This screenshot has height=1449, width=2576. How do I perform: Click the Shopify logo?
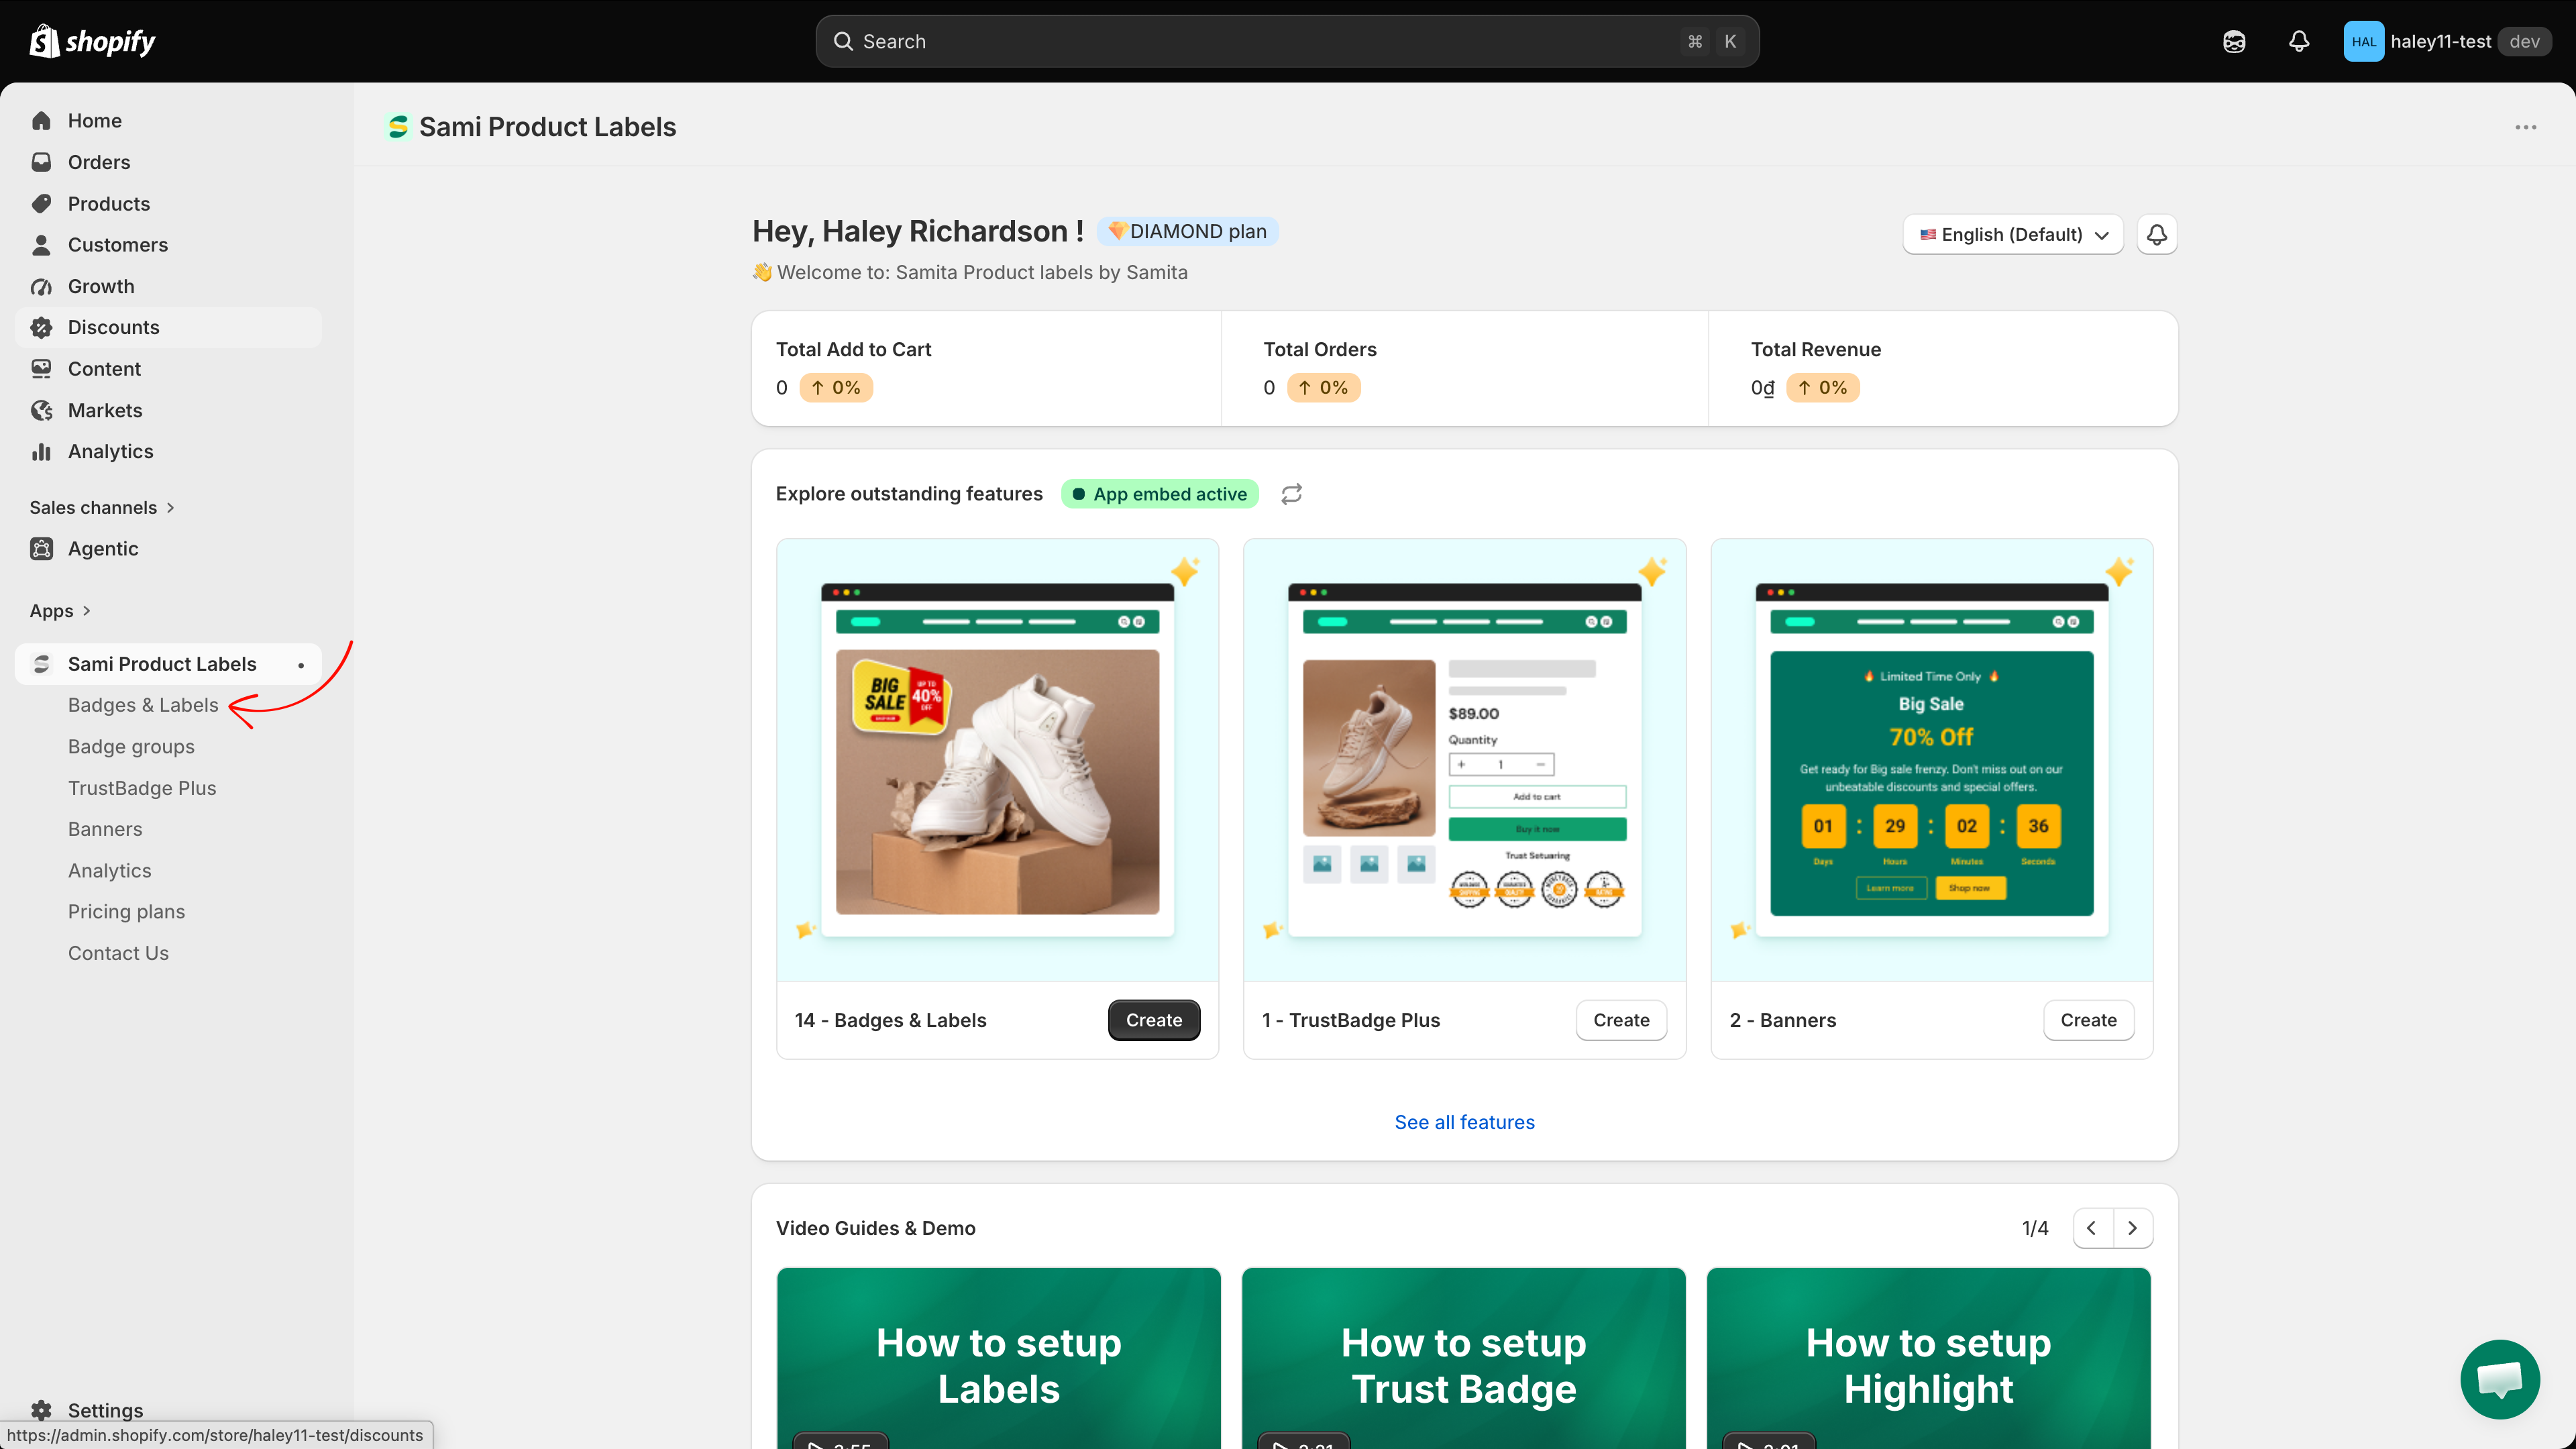coord(92,41)
